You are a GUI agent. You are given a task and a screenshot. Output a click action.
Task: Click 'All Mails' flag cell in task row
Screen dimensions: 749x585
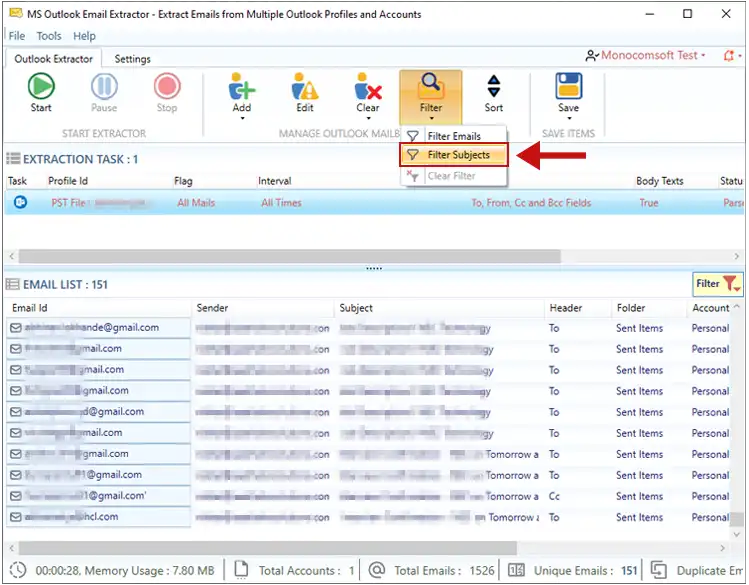pyautogui.click(x=196, y=203)
